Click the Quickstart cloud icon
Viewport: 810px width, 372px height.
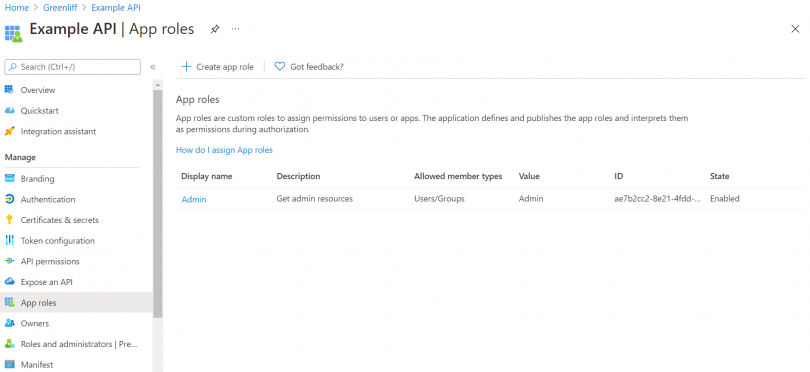tap(9, 111)
